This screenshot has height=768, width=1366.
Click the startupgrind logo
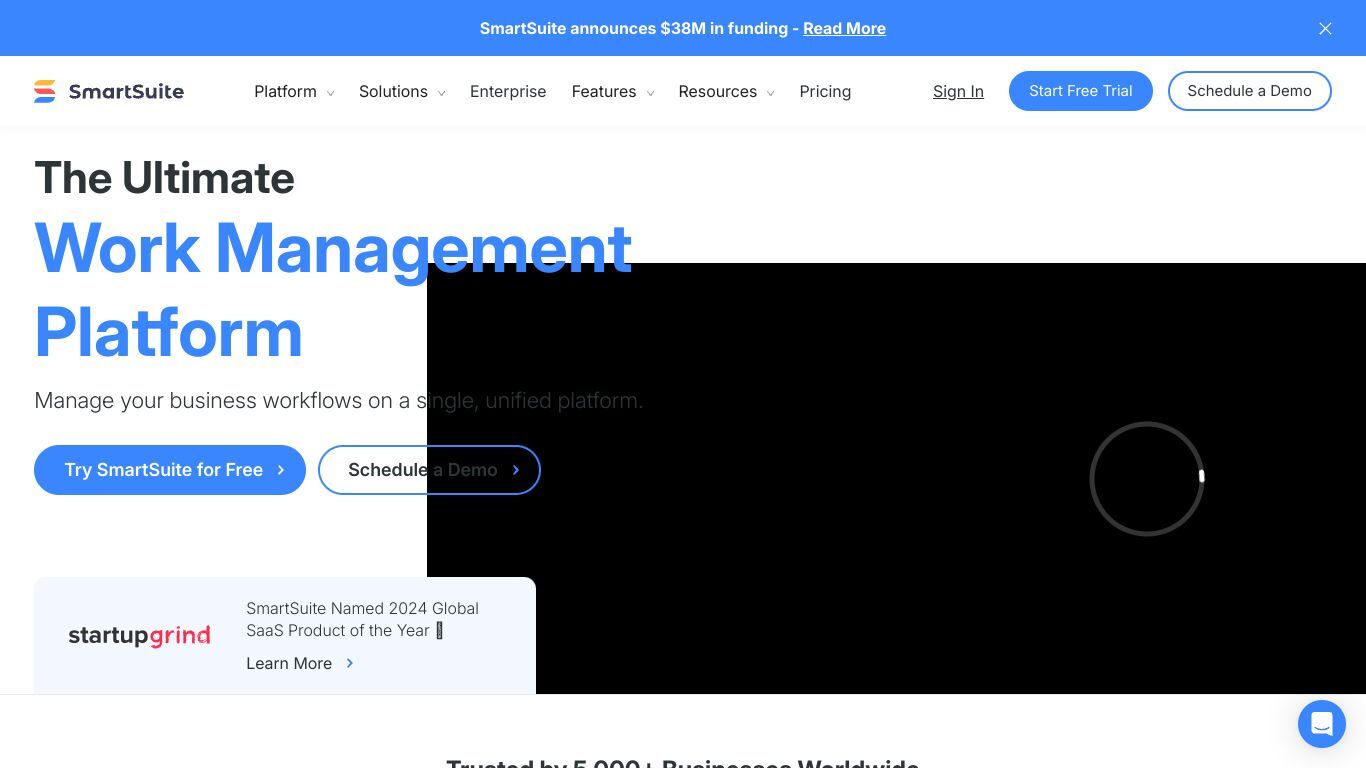pyautogui.click(x=139, y=636)
